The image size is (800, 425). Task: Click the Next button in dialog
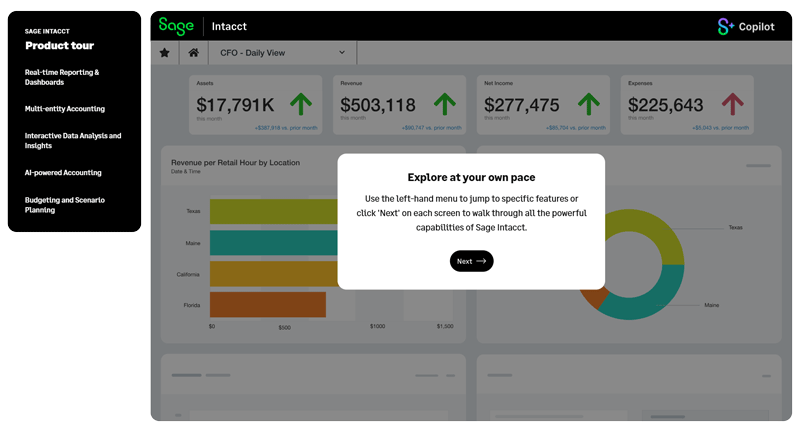click(x=471, y=261)
